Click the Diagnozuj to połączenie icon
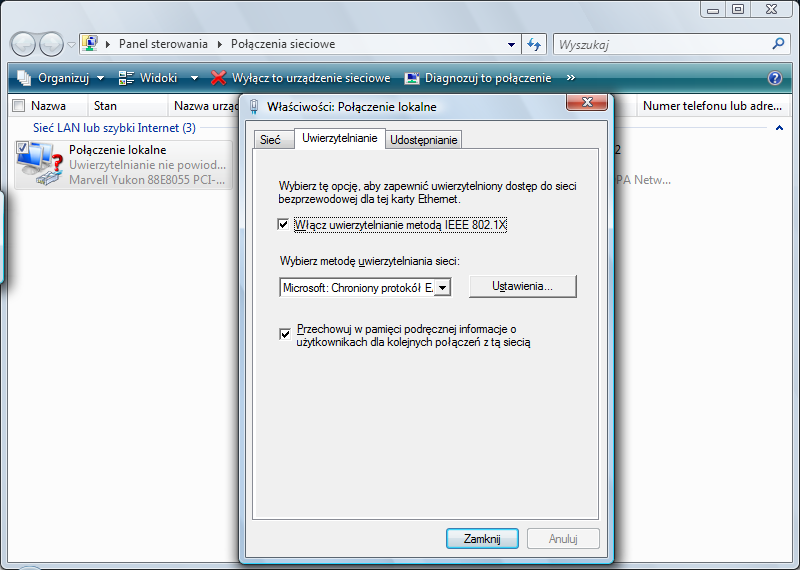800x570 pixels. pyautogui.click(x=412, y=78)
